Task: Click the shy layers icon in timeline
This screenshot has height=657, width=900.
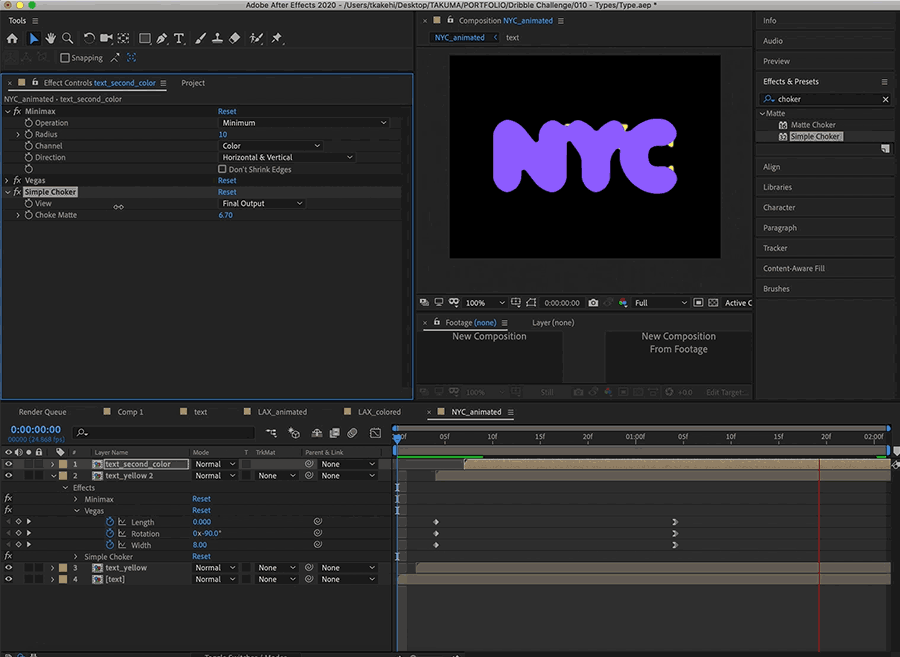Action: point(316,433)
